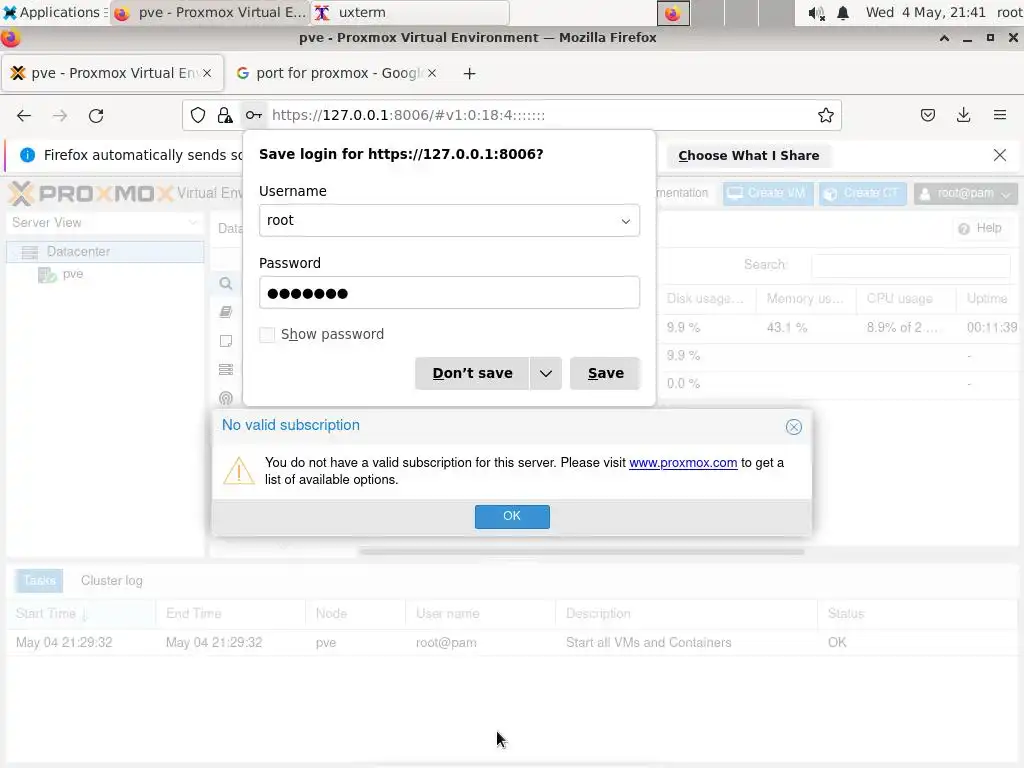Click the blank square icon in Datacenter menu
Image resolution: width=1024 pixels, height=768 pixels.
click(x=225, y=341)
